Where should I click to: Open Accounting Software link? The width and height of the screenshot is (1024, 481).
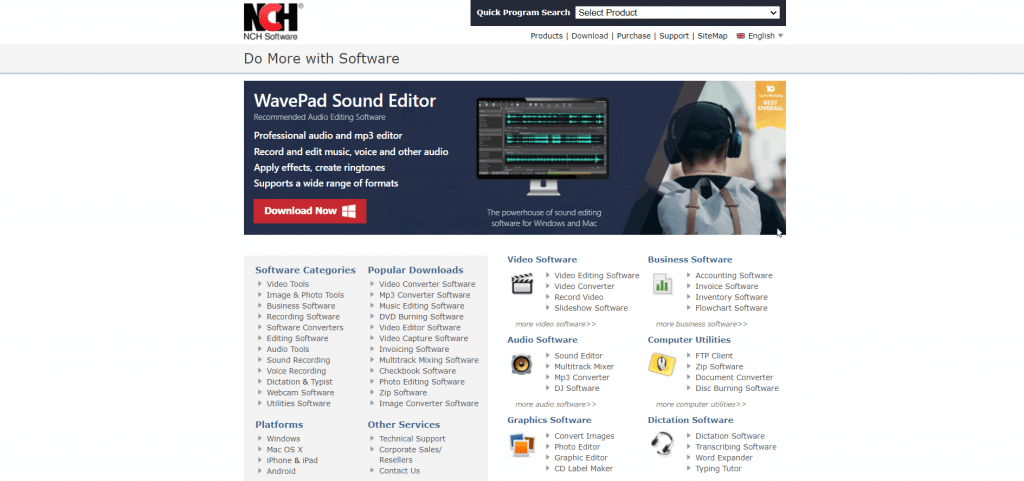point(733,275)
